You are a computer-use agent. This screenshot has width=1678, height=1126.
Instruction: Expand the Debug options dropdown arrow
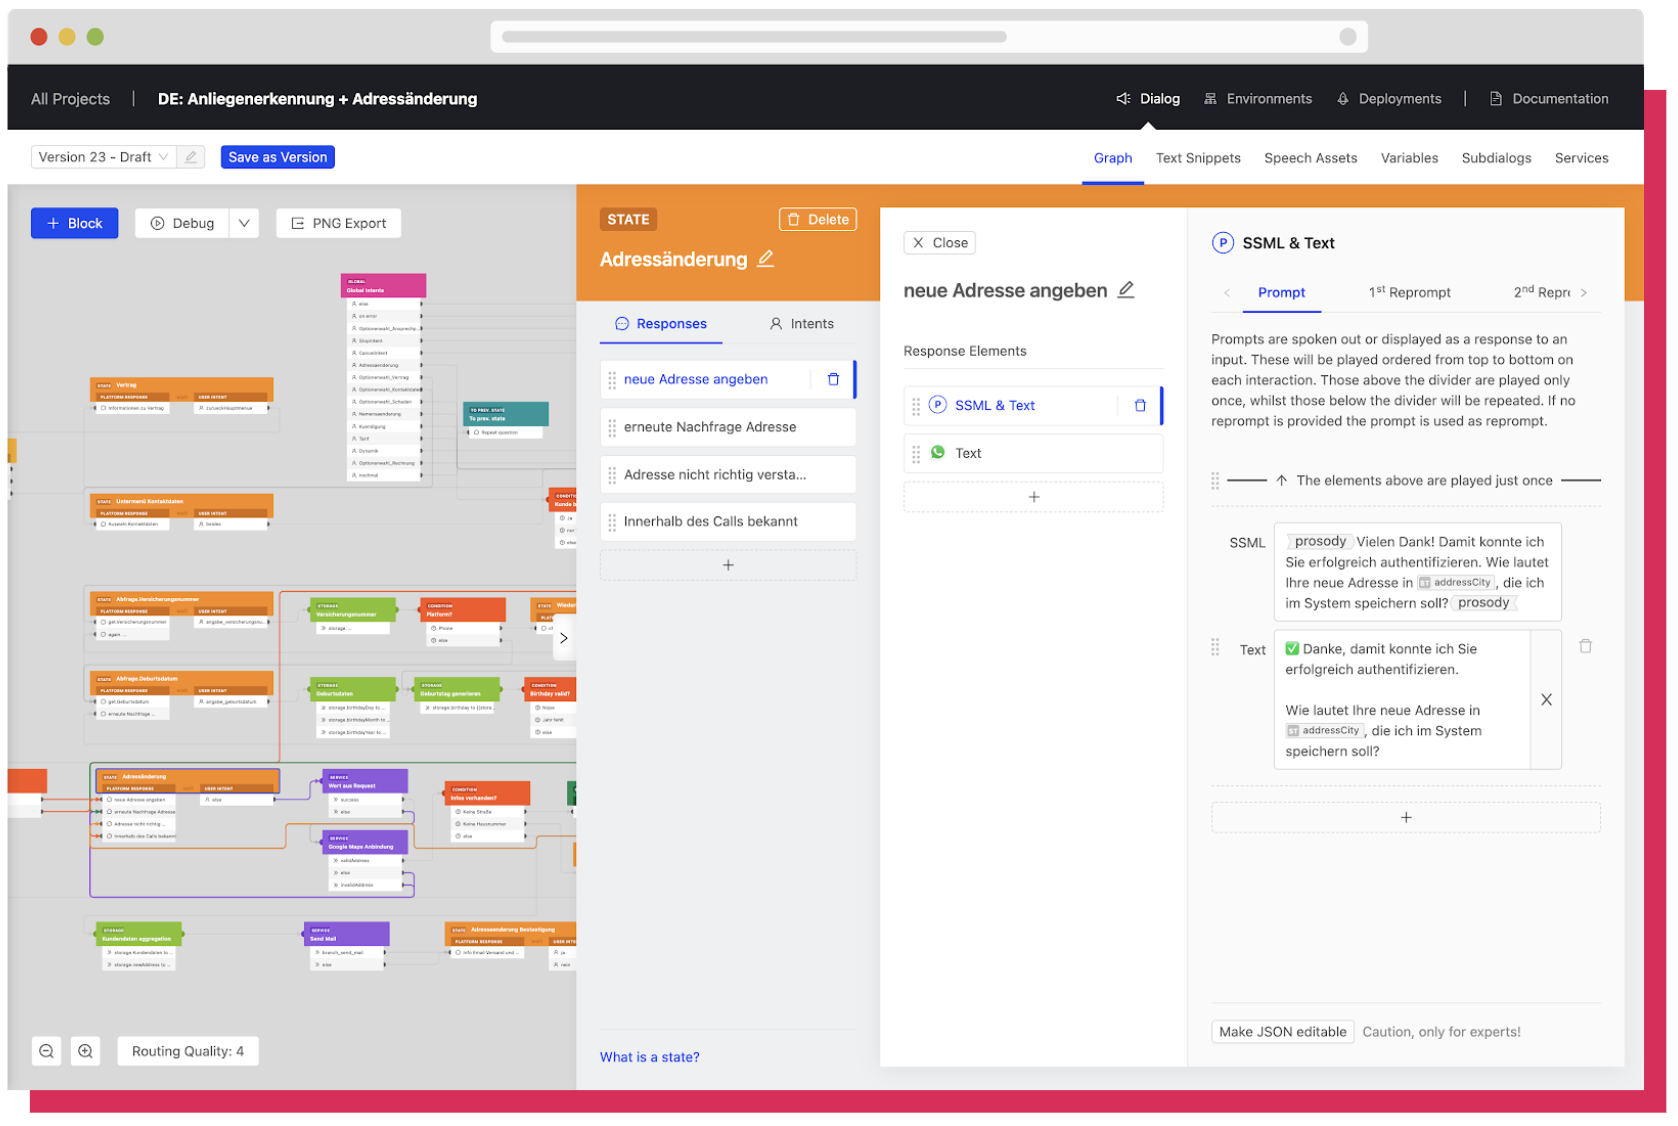click(x=244, y=223)
